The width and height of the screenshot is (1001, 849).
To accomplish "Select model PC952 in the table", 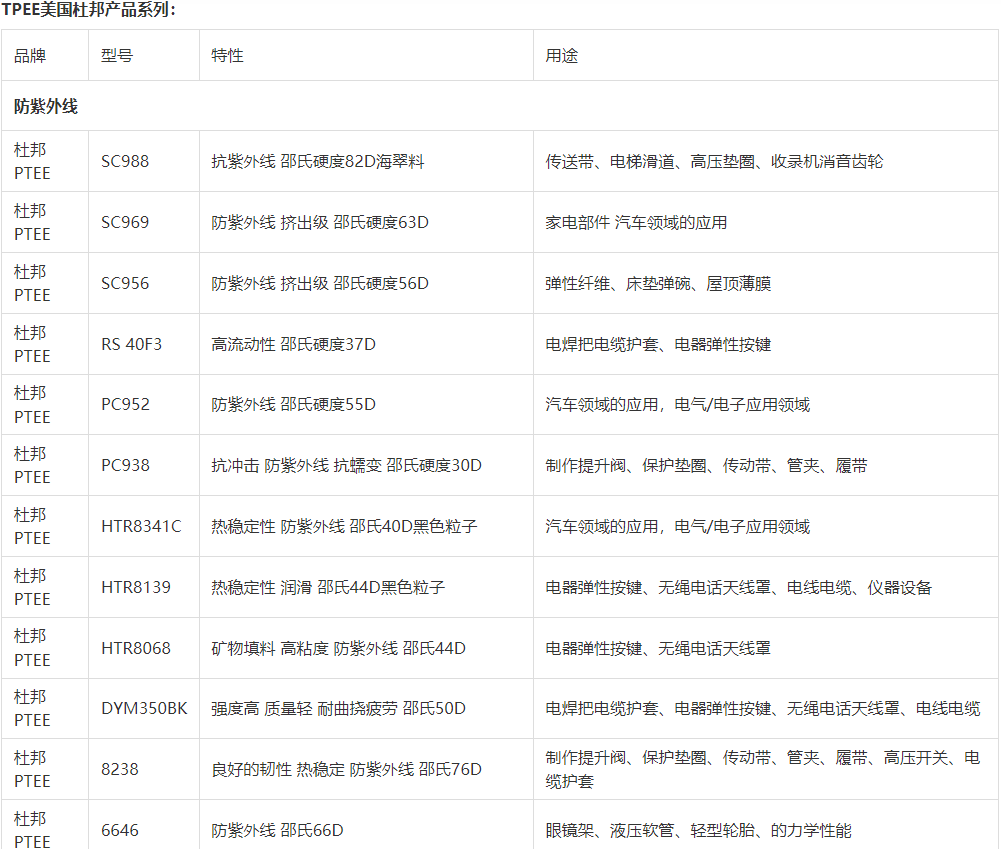I will (x=125, y=405).
